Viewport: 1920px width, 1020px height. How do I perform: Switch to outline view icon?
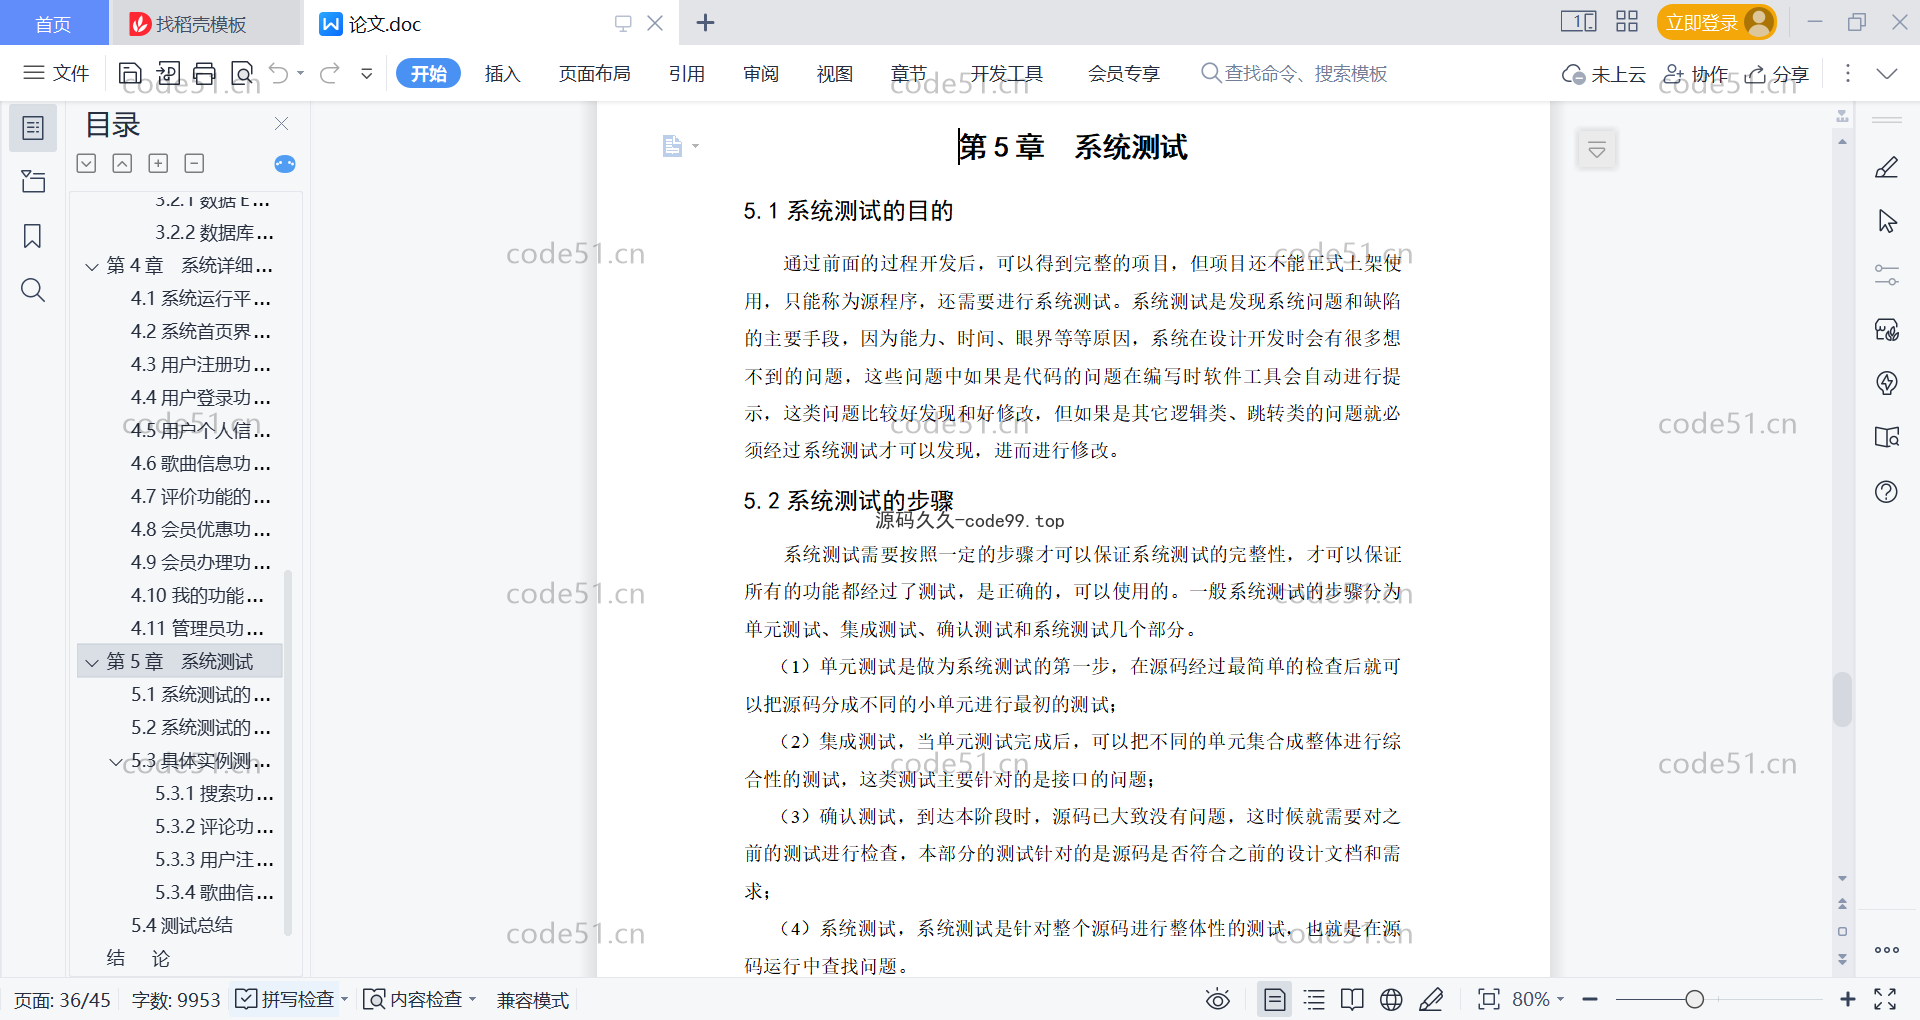click(x=1315, y=999)
